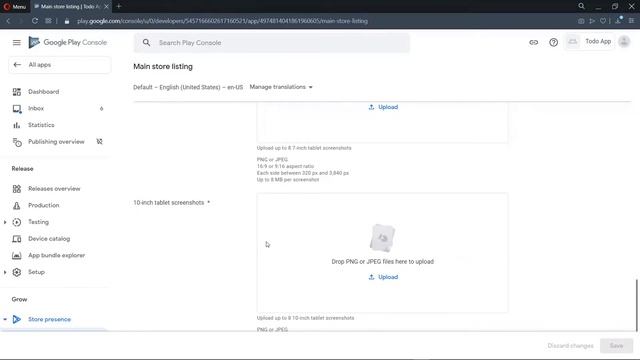Click the Search Play Console field

coord(271,42)
